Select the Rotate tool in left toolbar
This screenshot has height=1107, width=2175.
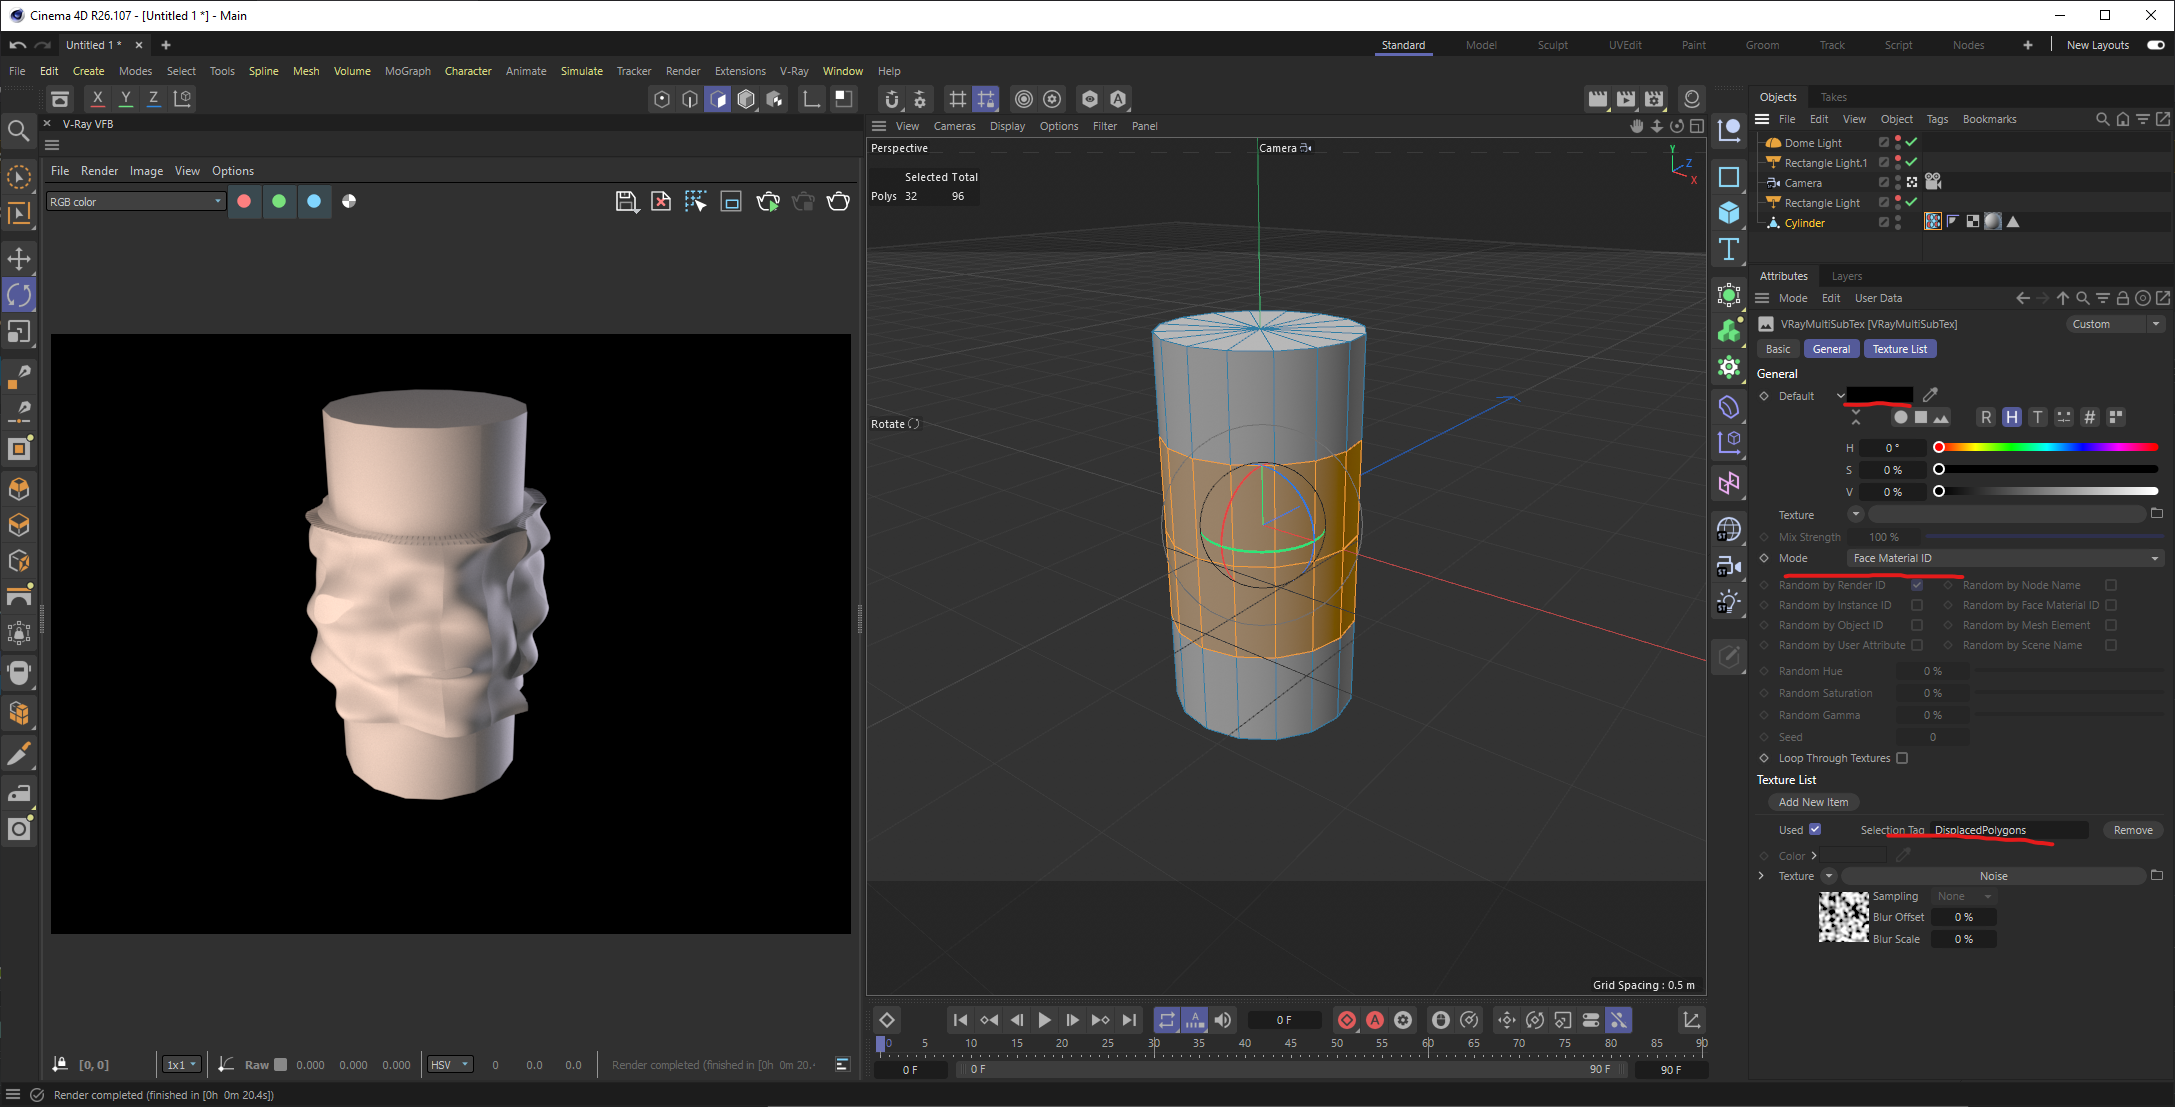[x=19, y=295]
